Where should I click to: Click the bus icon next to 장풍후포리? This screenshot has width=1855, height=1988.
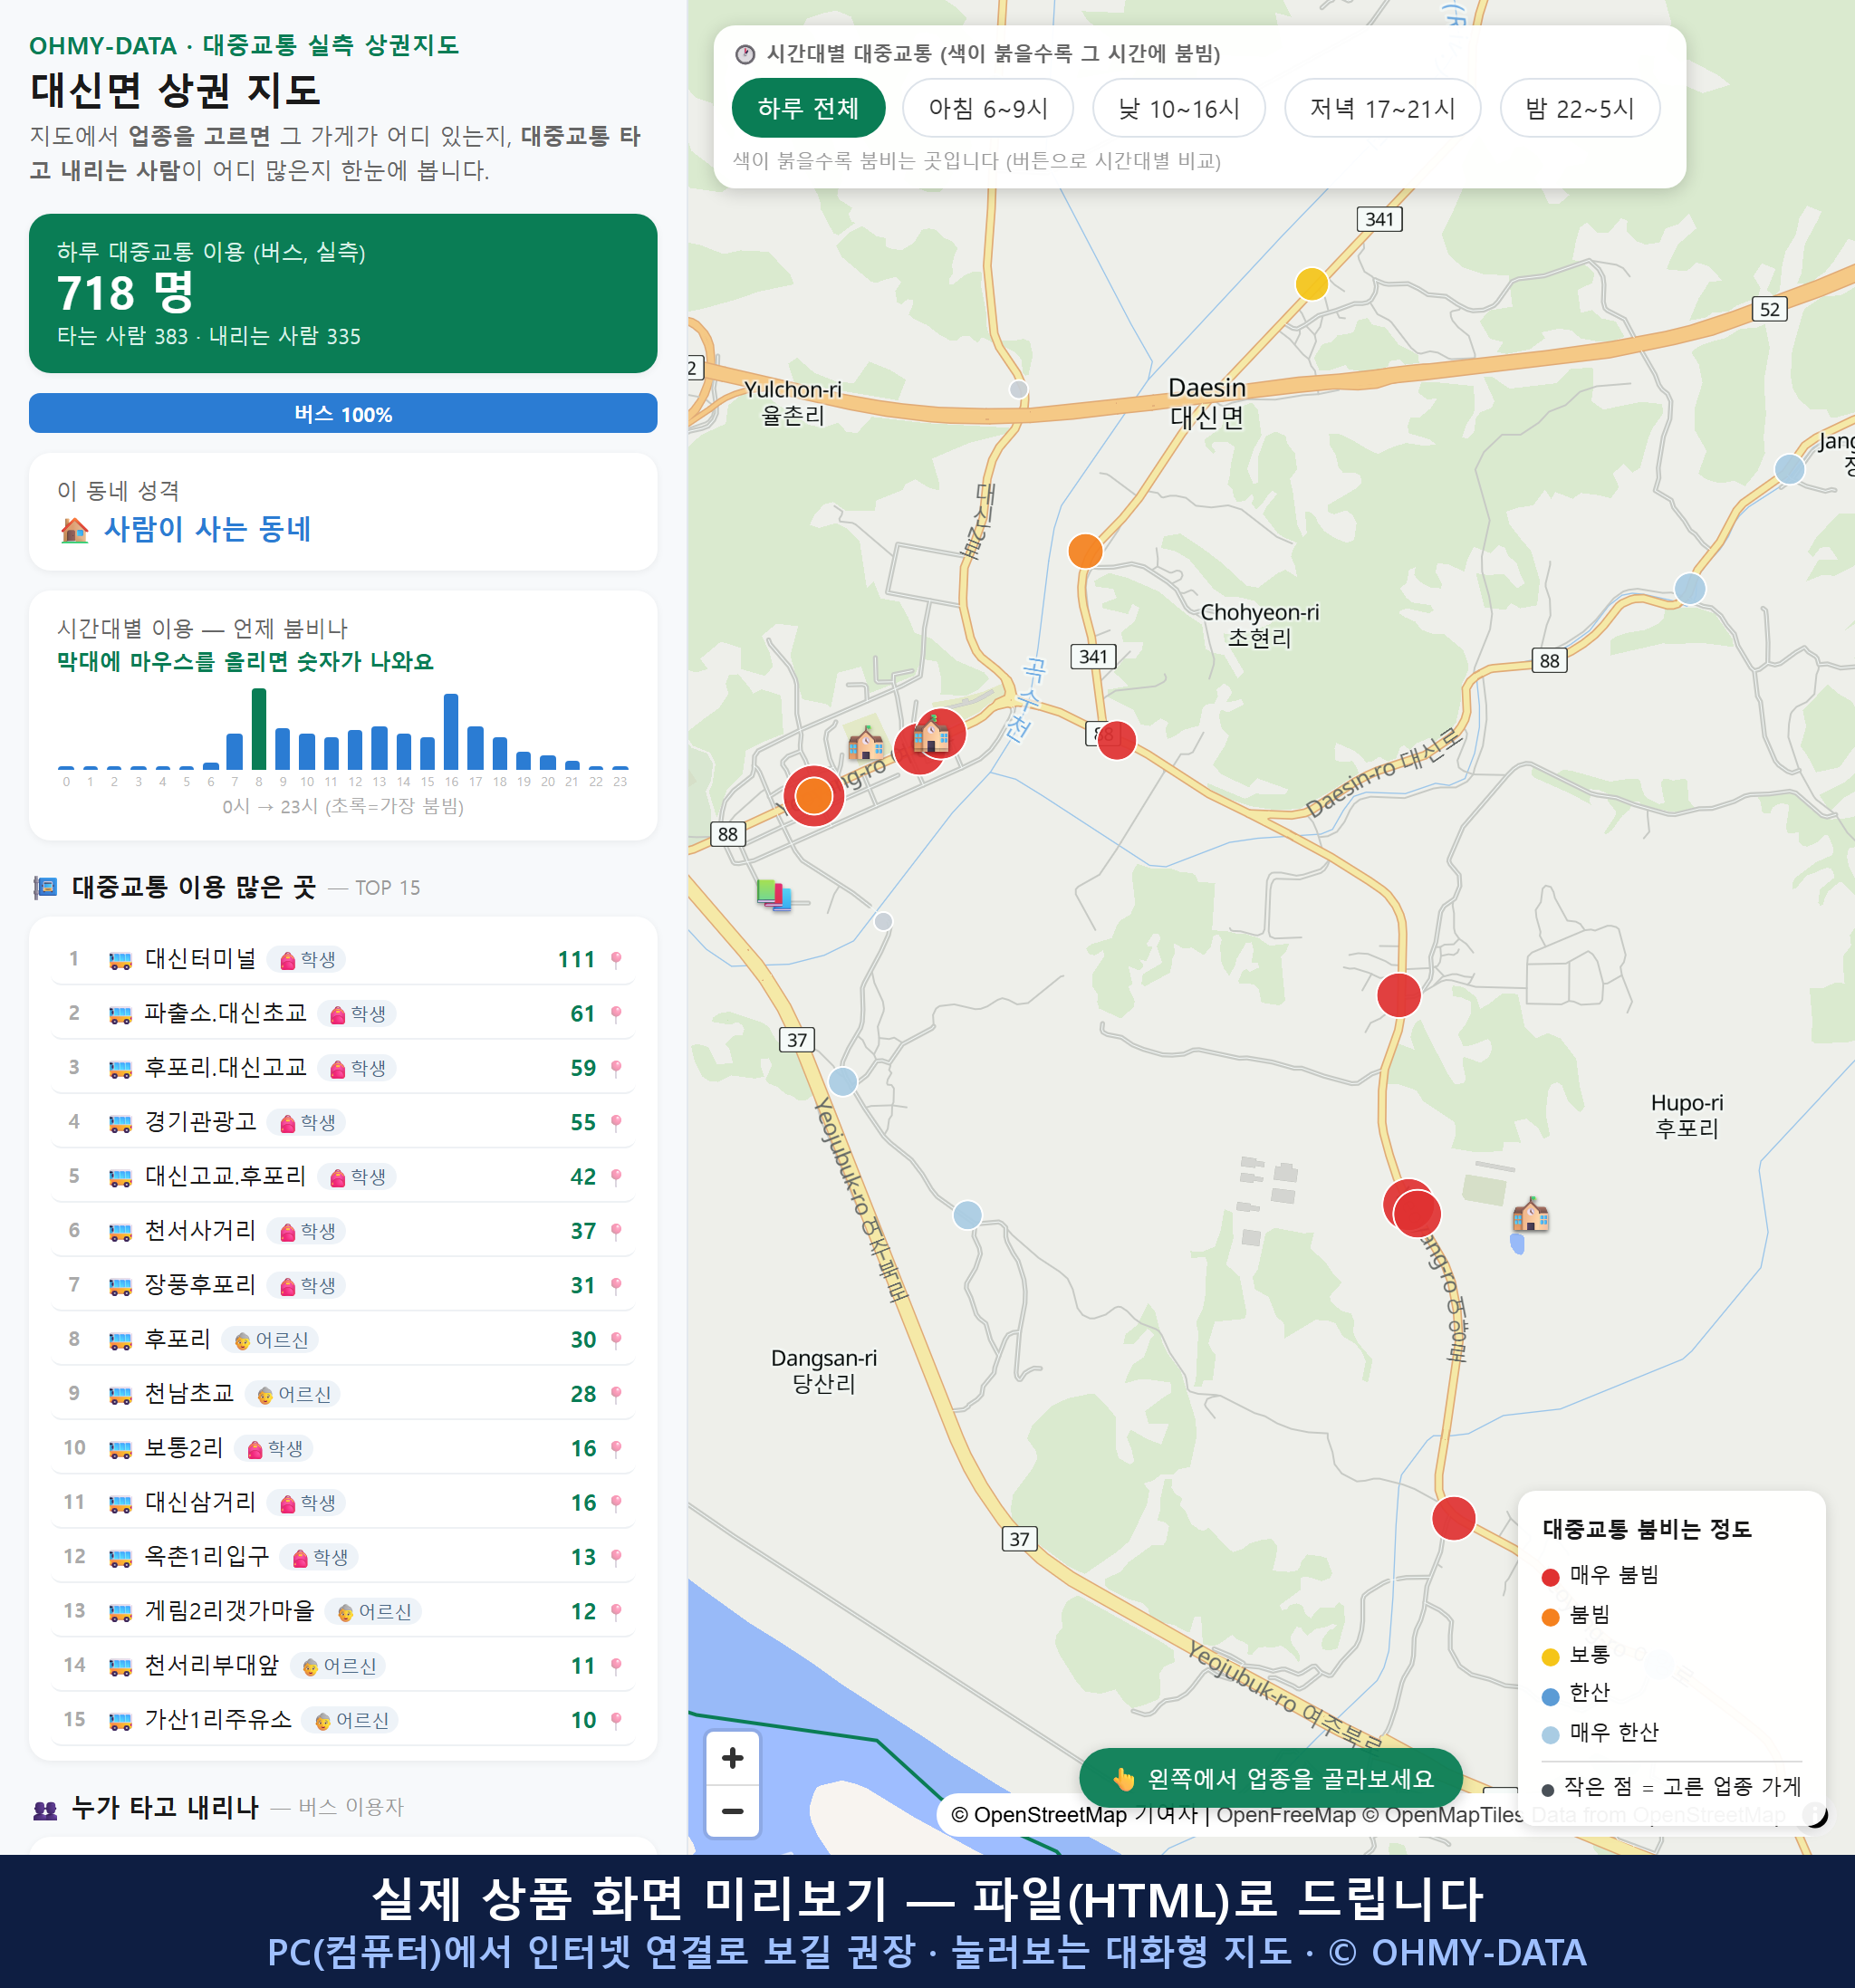coord(120,1286)
